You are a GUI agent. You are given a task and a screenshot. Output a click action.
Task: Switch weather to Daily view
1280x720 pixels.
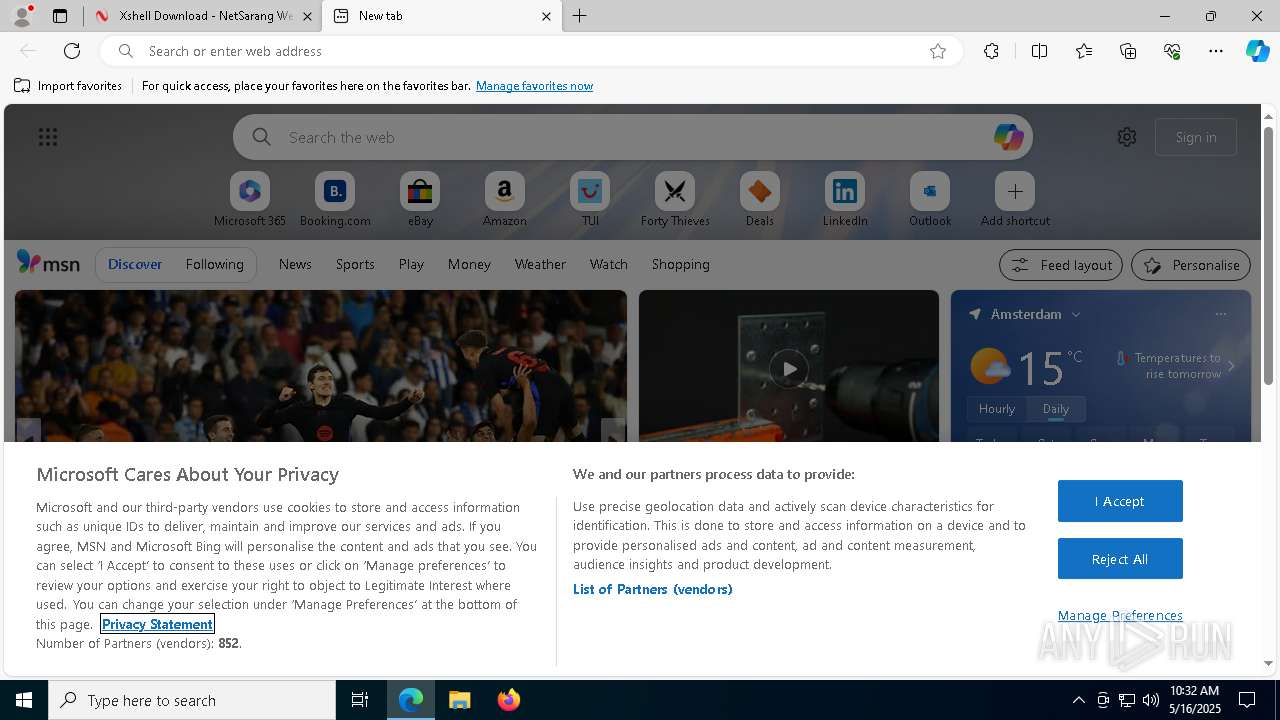pos(1056,409)
